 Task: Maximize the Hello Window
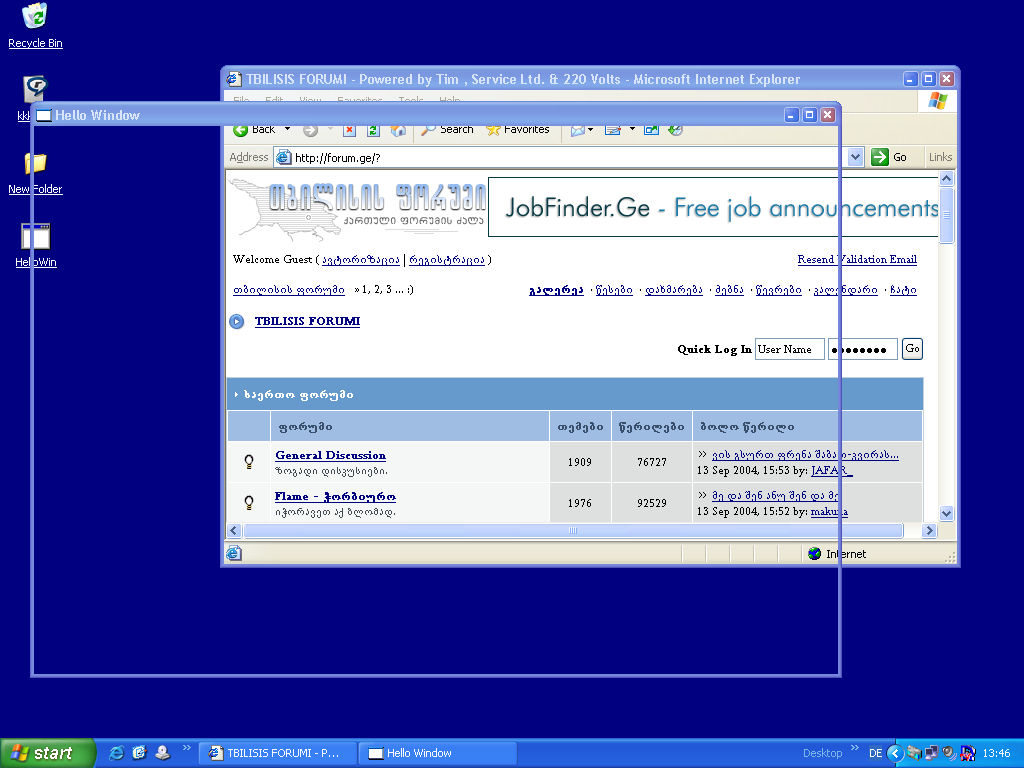click(x=810, y=115)
